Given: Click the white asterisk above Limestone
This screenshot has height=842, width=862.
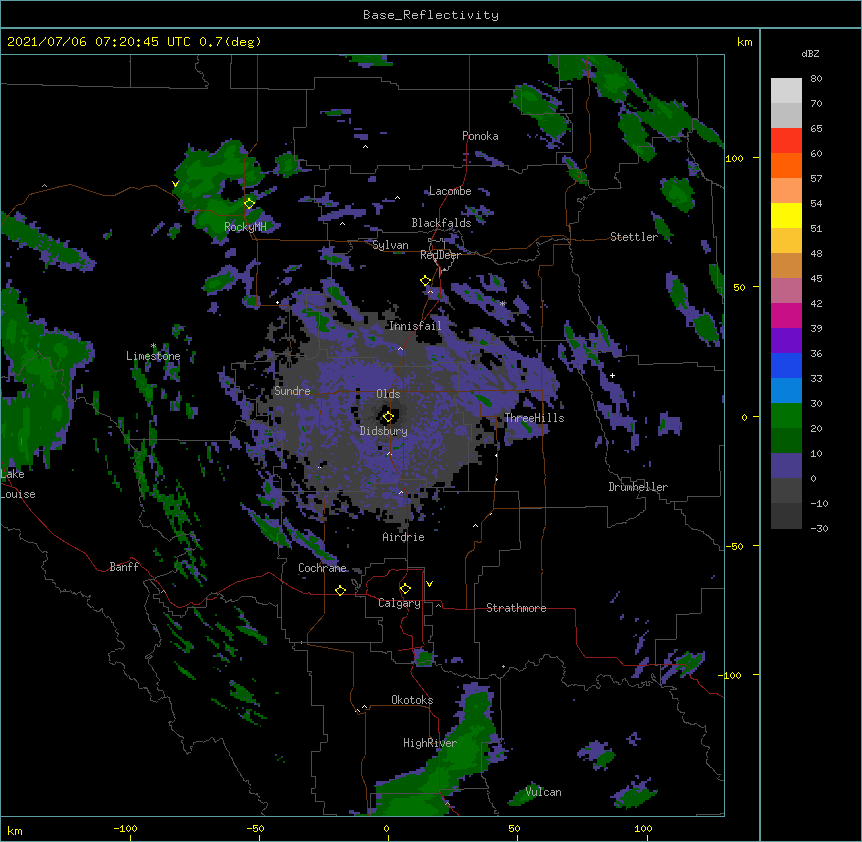Looking at the screenshot, I should 153,346.
